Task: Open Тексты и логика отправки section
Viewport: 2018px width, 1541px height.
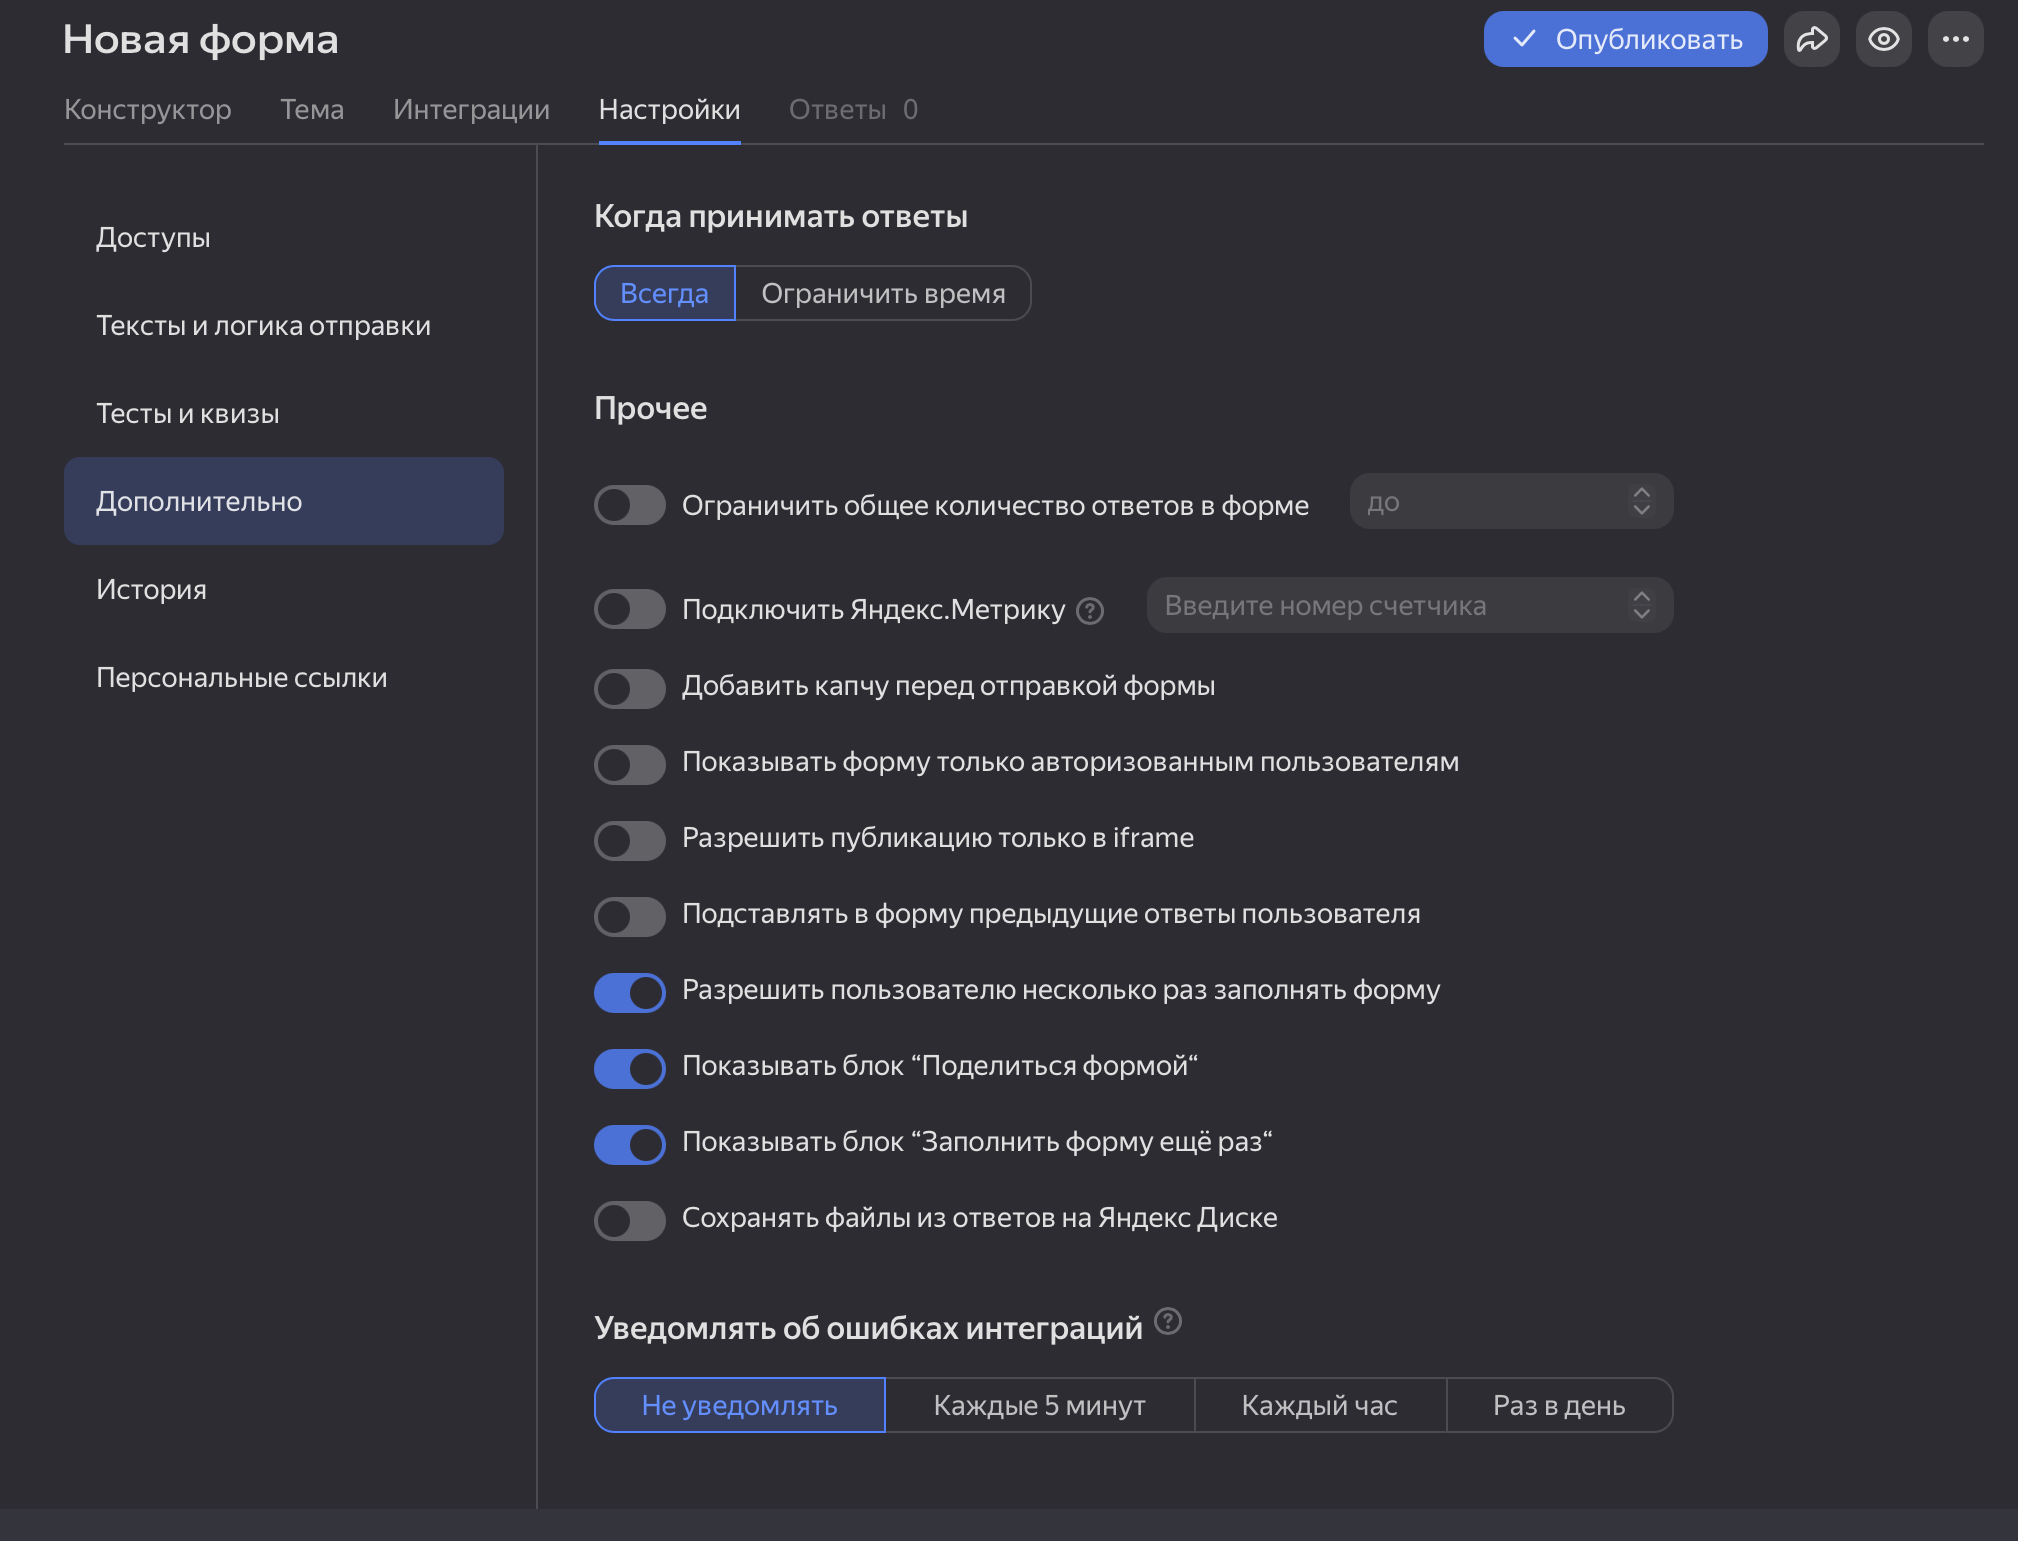Action: pyautogui.click(x=263, y=325)
